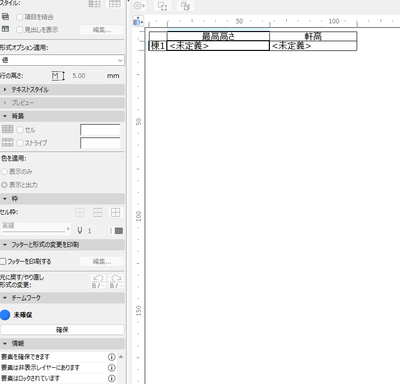400x384 pixels.
Task: Select the <未定義> cell under 最高高さ
Action: (x=218, y=46)
